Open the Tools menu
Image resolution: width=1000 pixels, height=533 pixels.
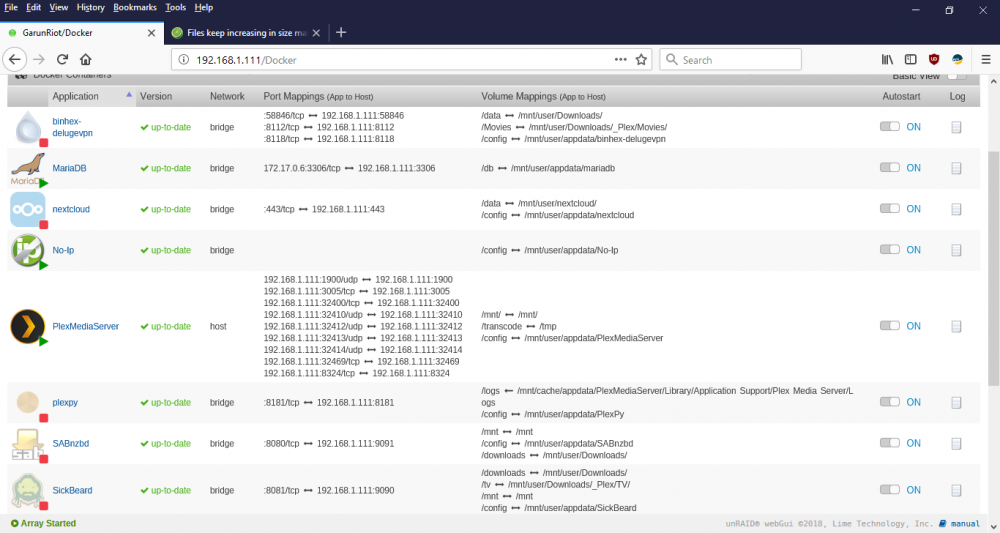tap(175, 8)
